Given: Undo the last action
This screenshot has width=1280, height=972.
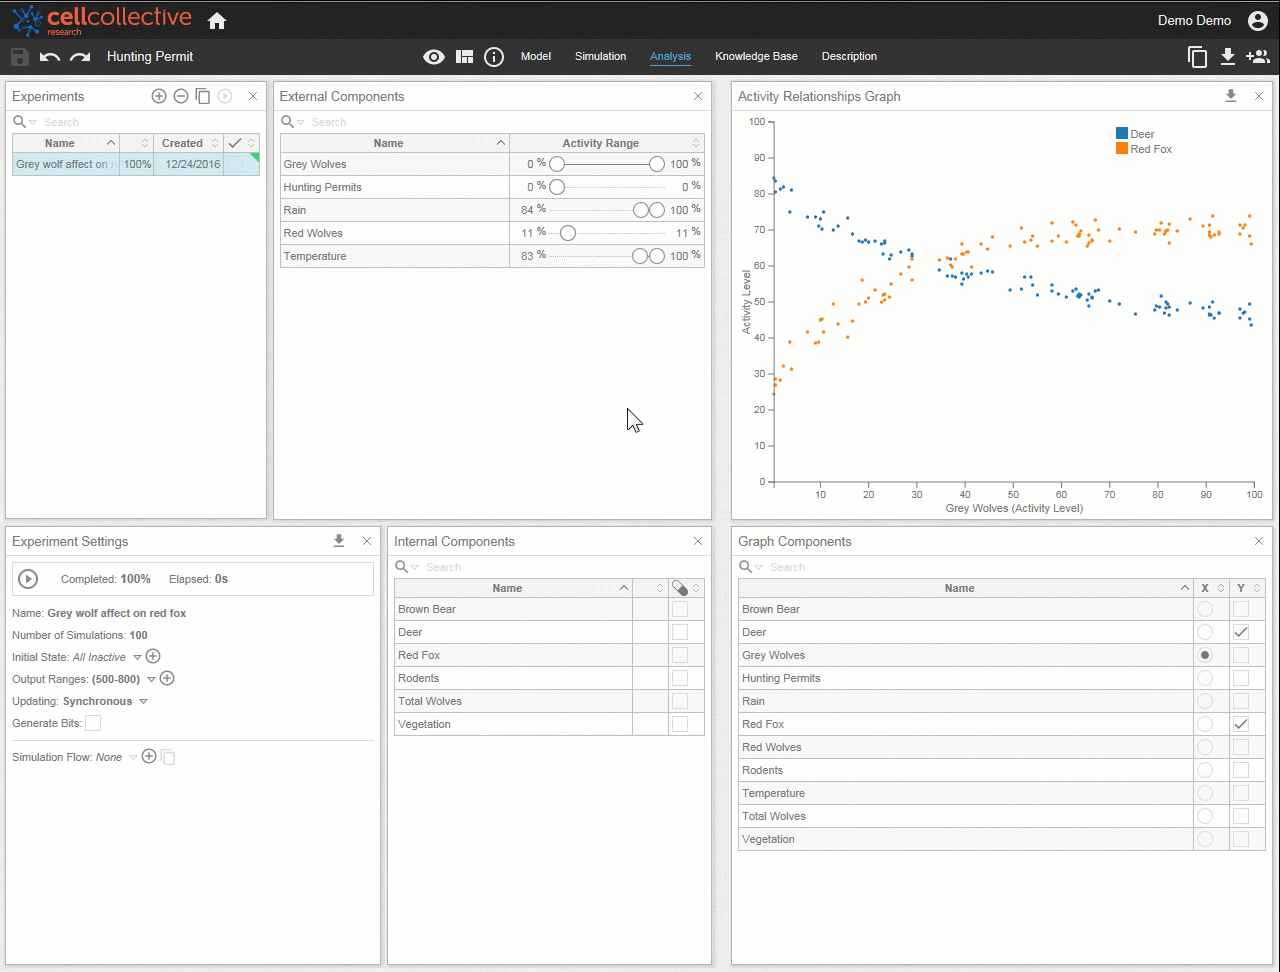Looking at the screenshot, I should pos(50,57).
